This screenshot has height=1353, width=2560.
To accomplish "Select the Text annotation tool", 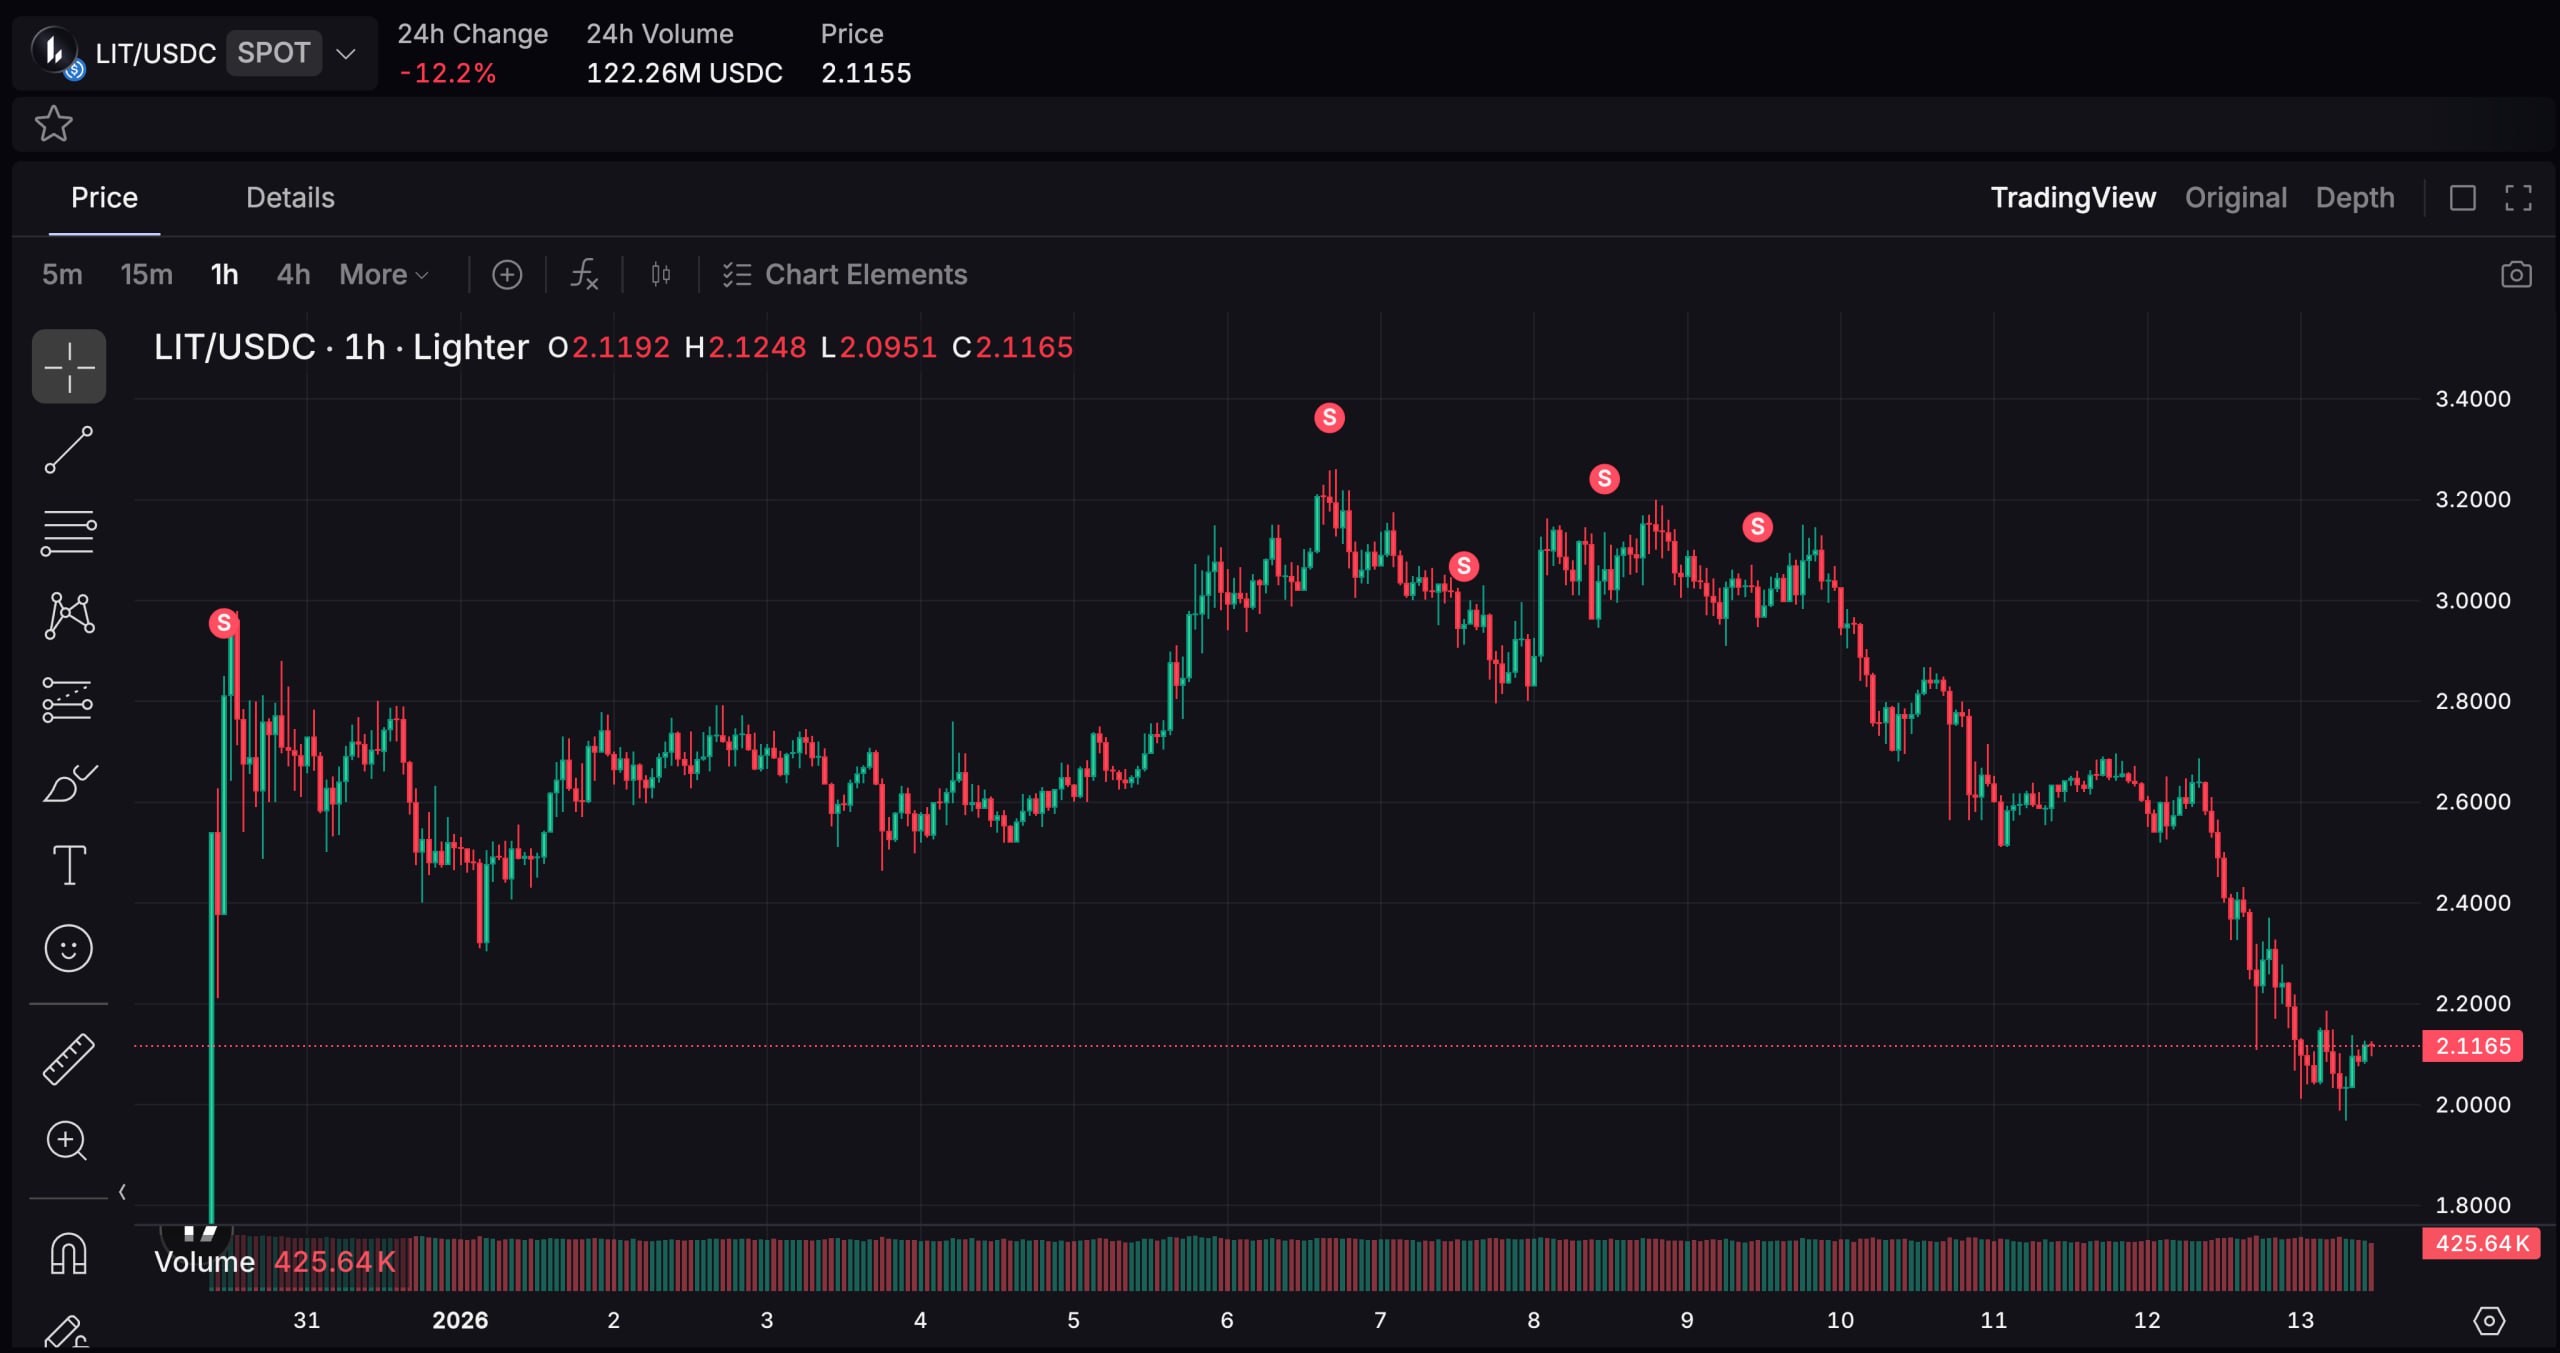I will [68, 865].
